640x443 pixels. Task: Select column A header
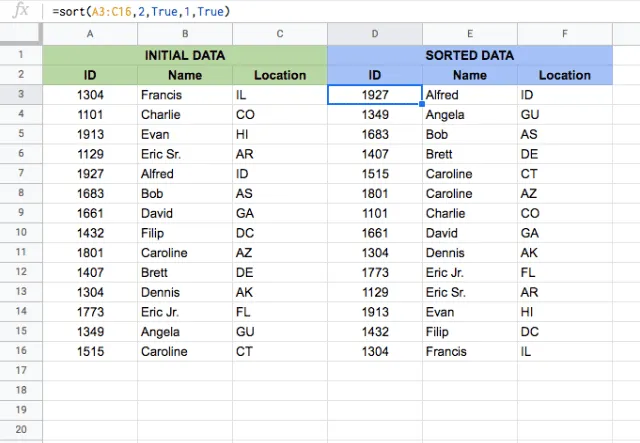click(90, 34)
